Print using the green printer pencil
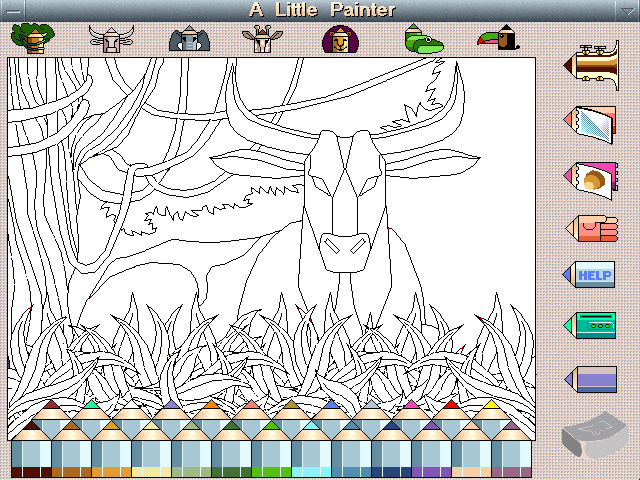Screen dimensions: 640x480 590,325
